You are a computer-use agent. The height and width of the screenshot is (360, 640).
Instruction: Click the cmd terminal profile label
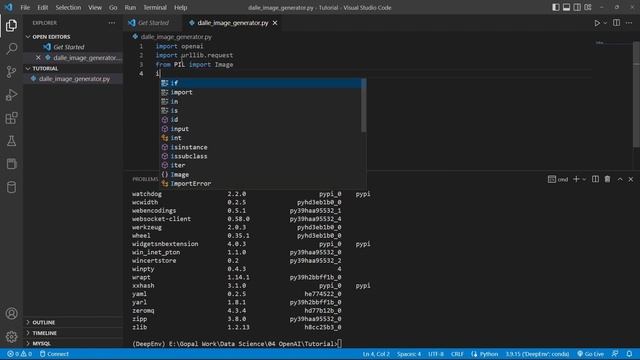tap(558, 179)
